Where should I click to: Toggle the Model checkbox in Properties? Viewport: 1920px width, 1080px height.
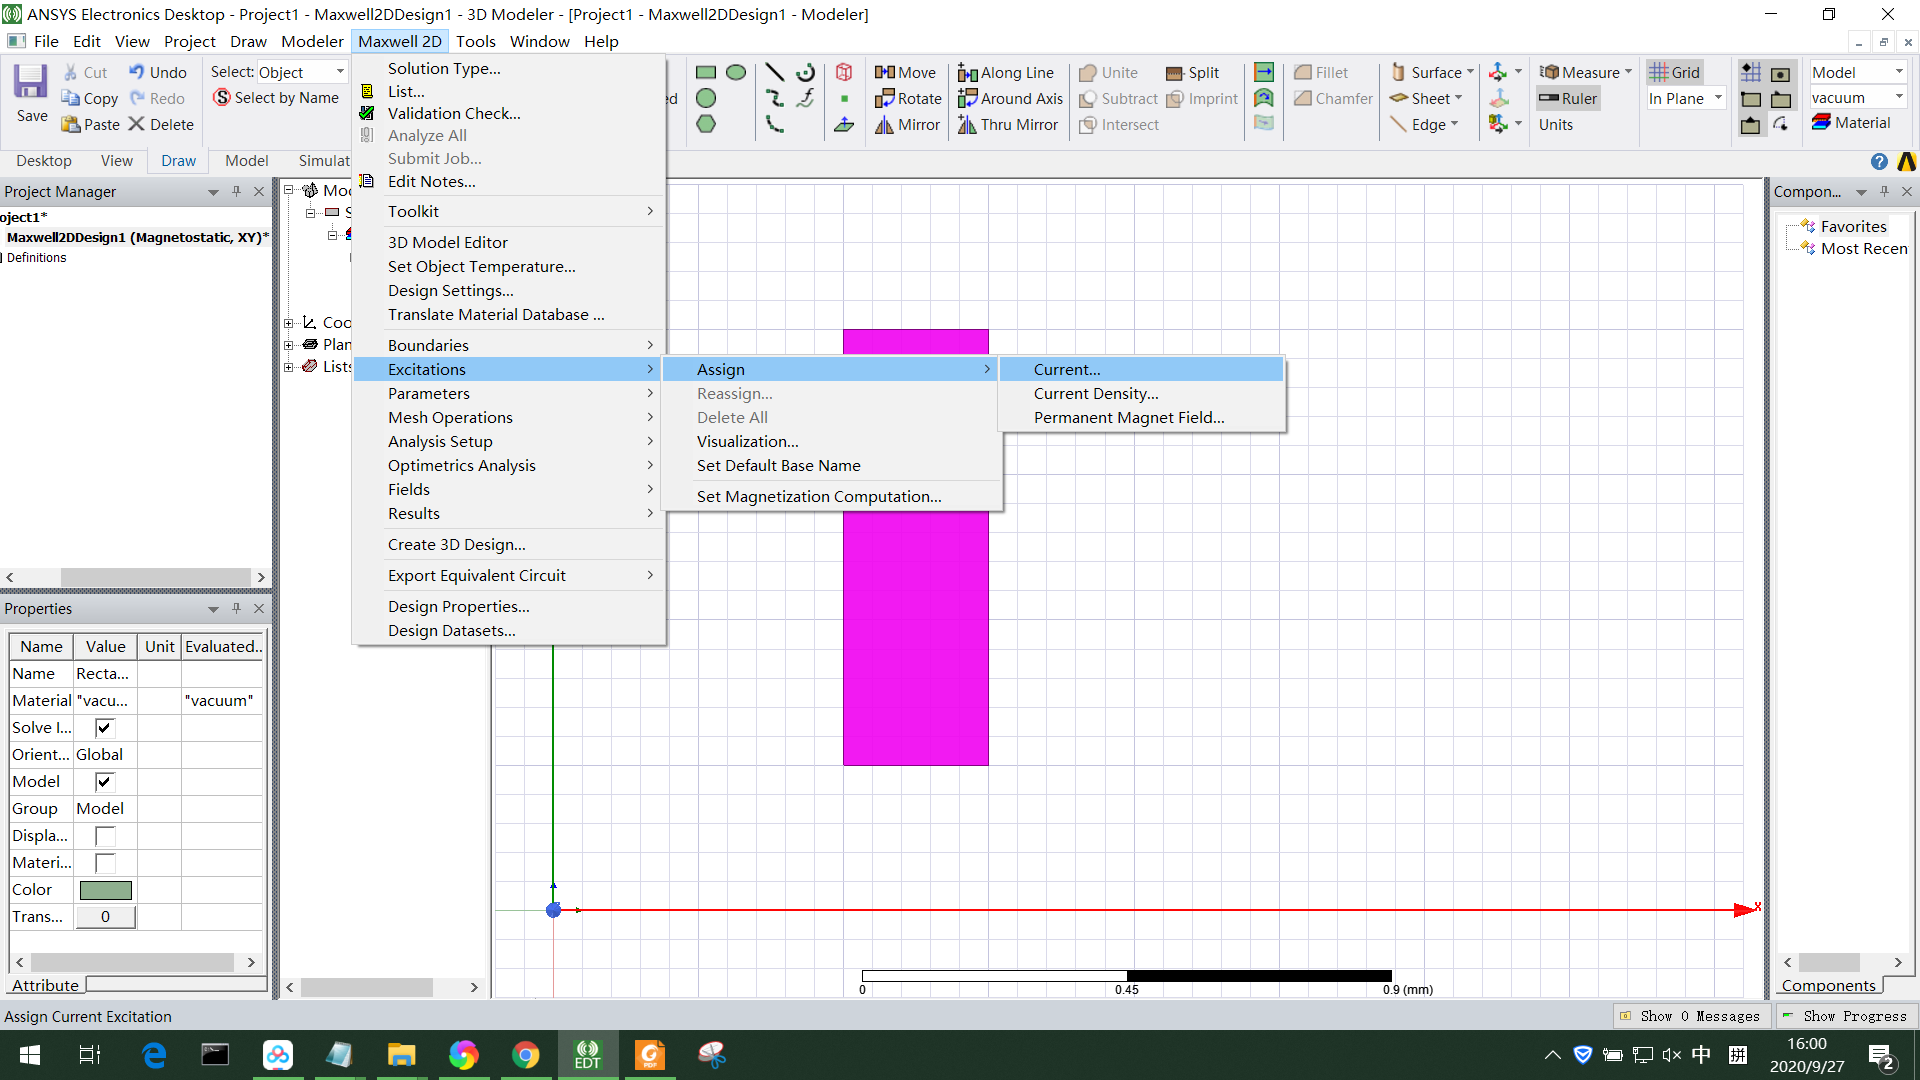[x=104, y=781]
